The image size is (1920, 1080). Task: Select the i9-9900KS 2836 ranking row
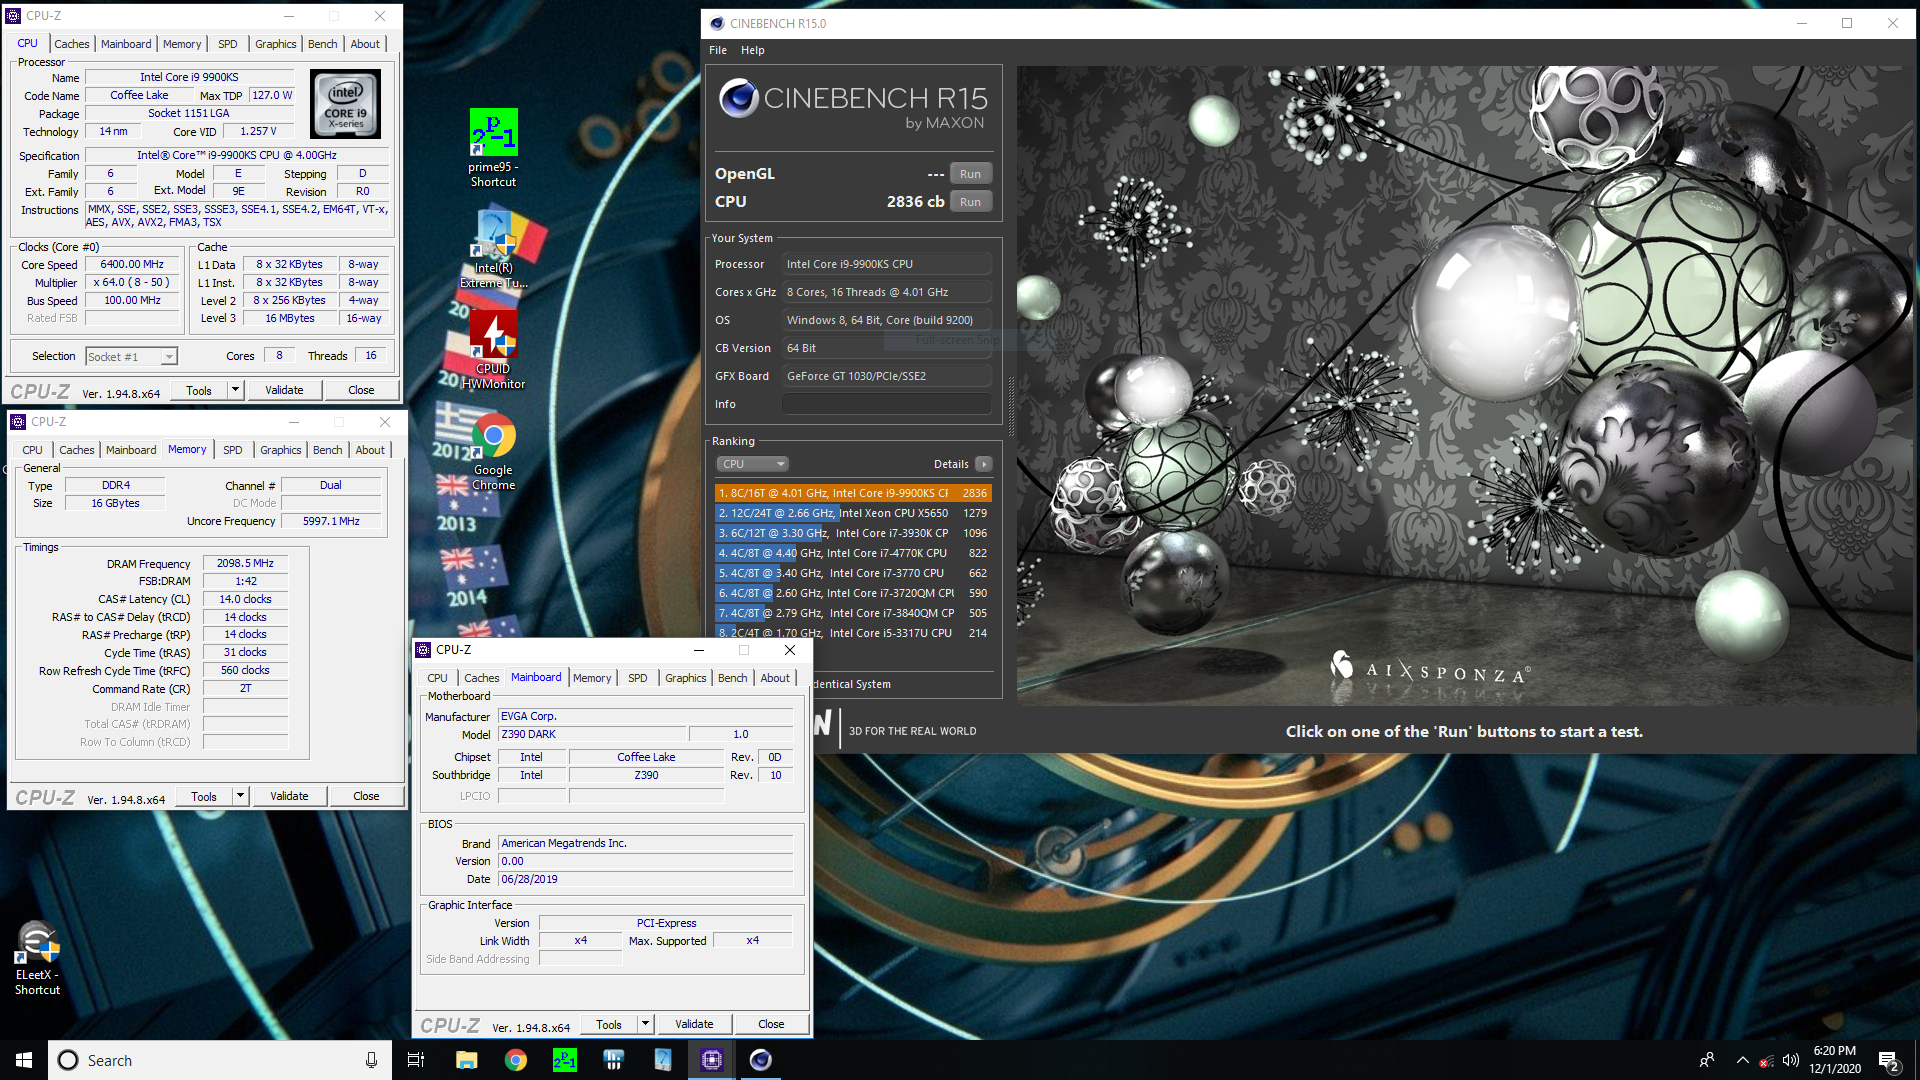click(853, 493)
